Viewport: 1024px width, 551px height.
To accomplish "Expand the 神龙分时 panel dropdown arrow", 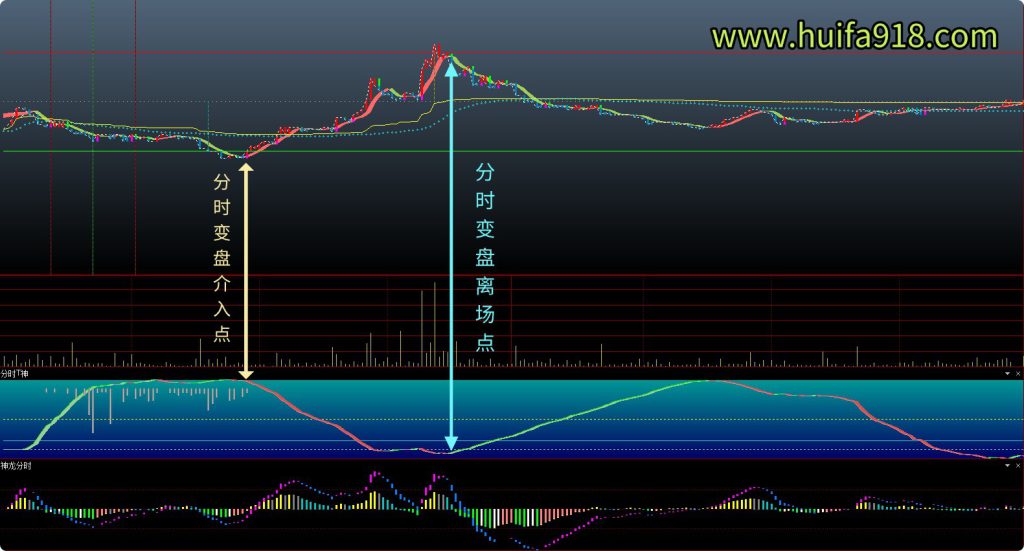I will coord(1007,465).
